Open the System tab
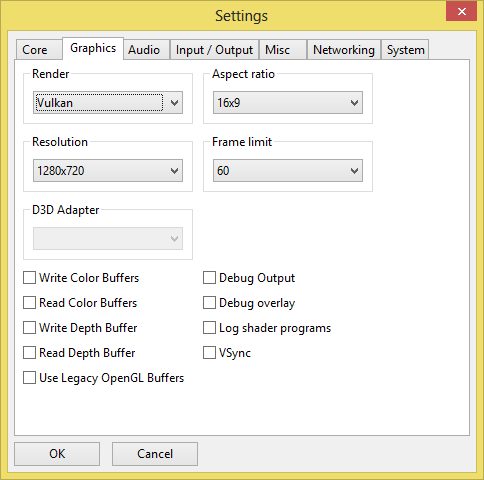Viewport: 484px width, 480px height. click(405, 50)
